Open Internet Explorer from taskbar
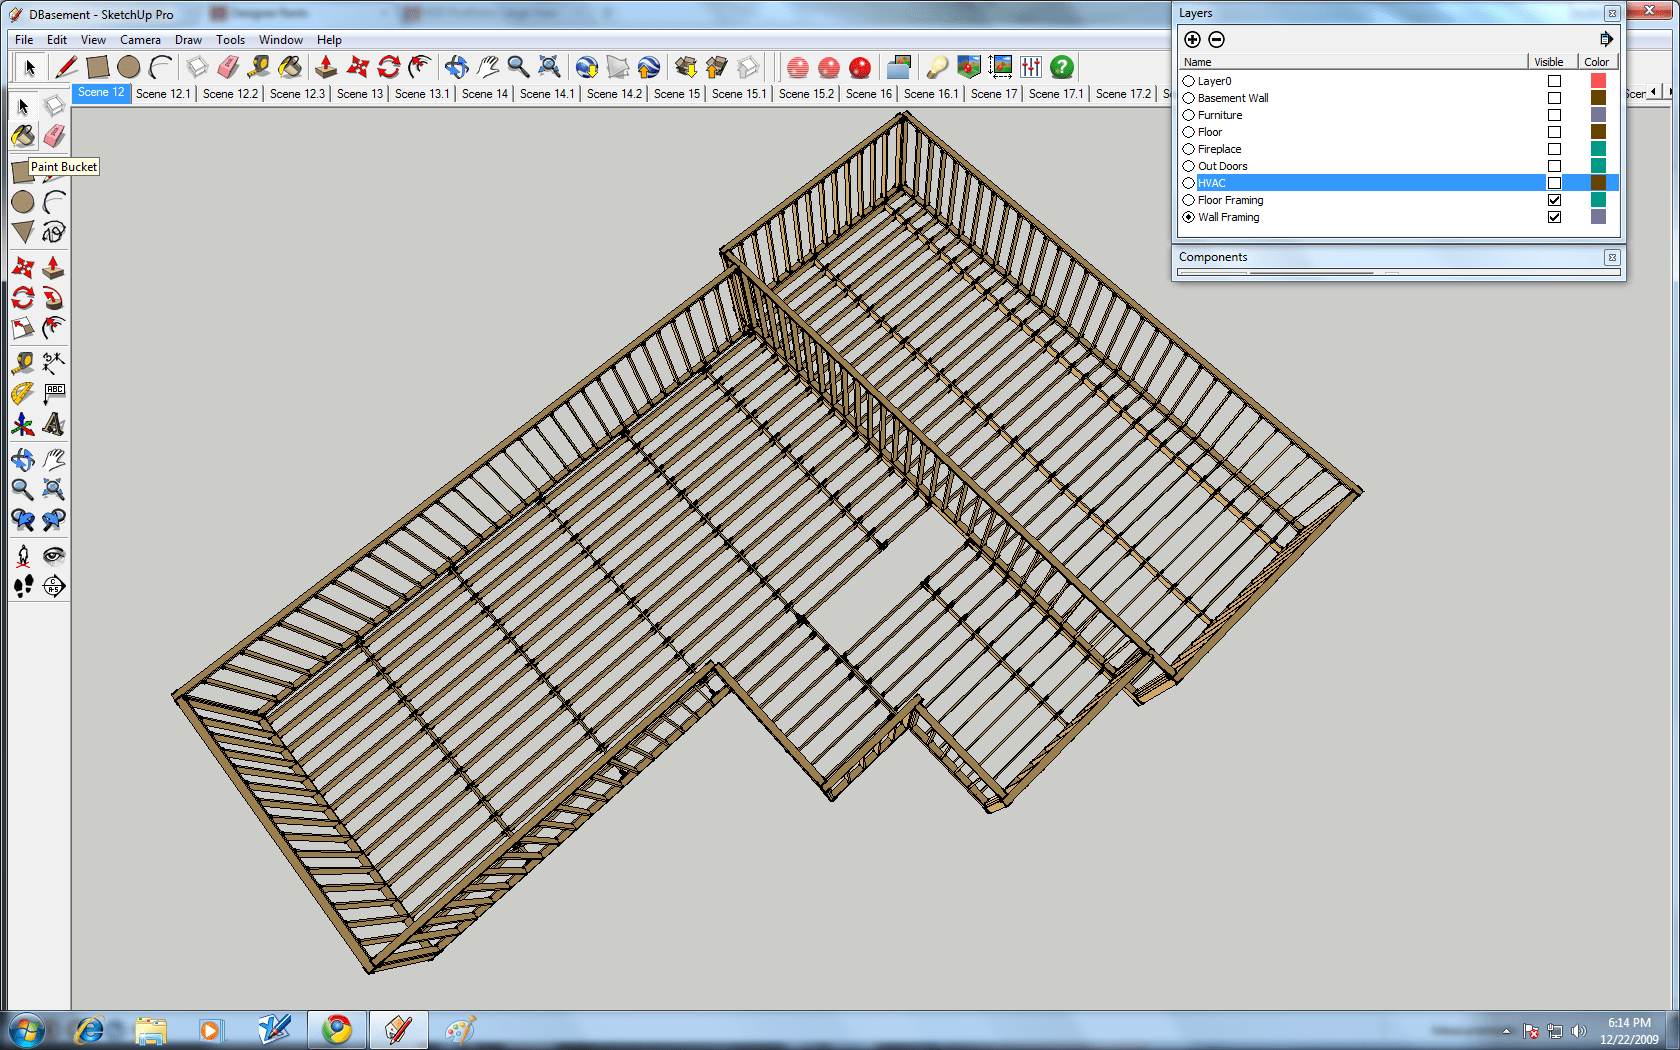1680x1050 pixels. (89, 1029)
